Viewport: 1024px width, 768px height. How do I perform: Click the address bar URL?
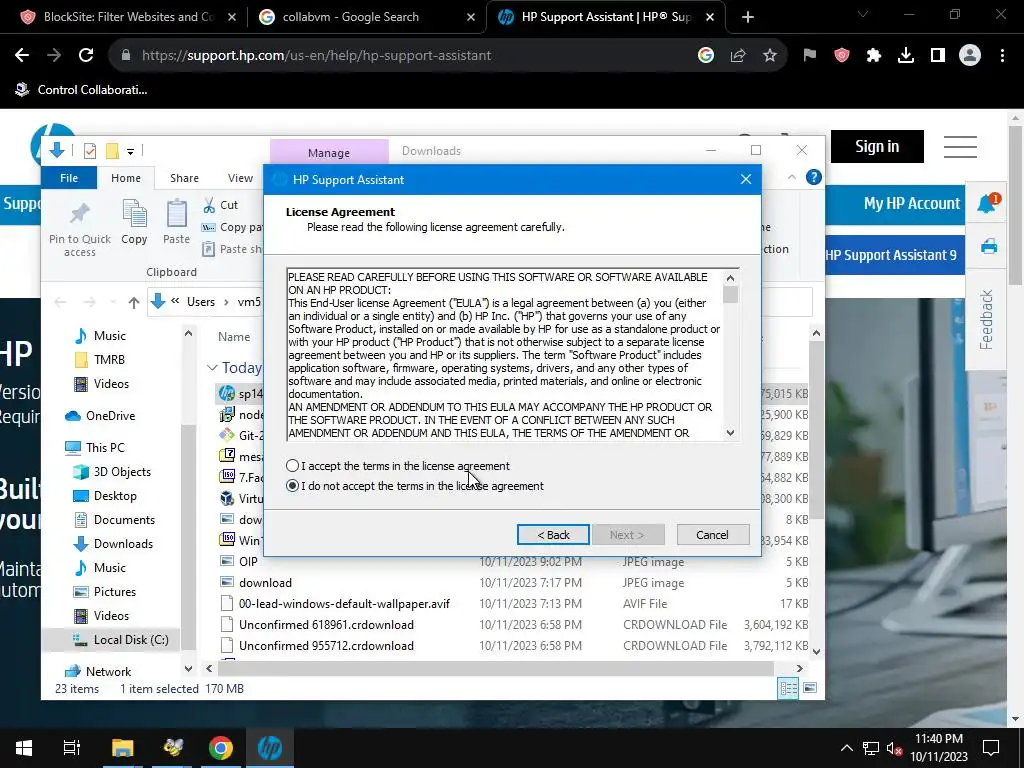[x=317, y=56]
